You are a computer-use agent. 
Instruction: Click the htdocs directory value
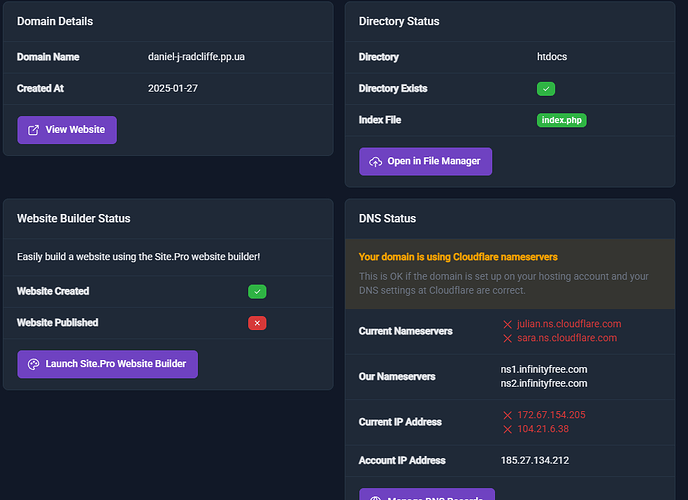pyautogui.click(x=552, y=57)
